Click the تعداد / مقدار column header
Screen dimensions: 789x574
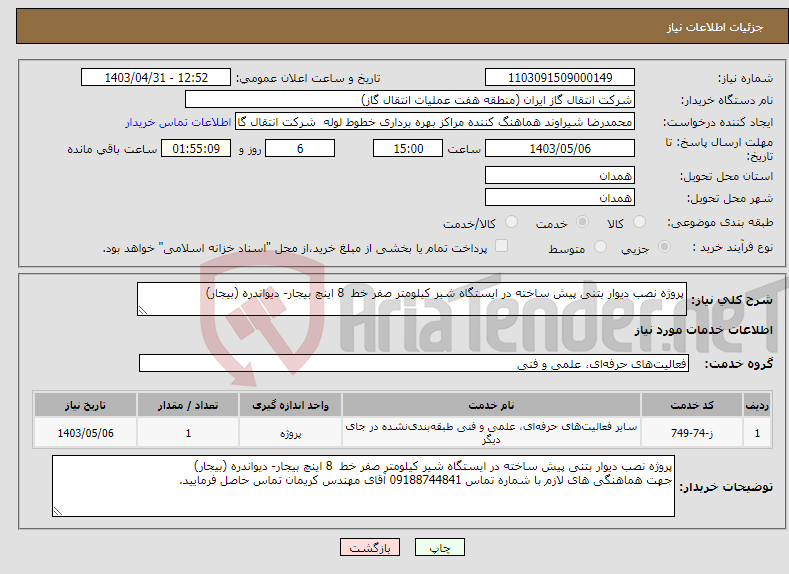point(188,405)
